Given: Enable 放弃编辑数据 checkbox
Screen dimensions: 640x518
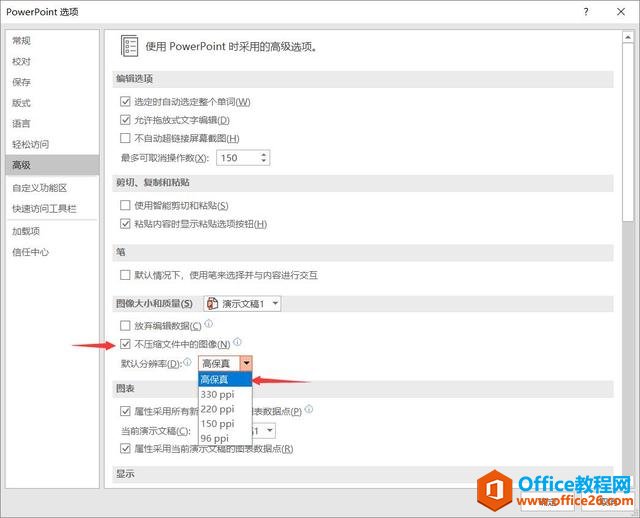Looking at the screenshot, I should coord(125,325).
